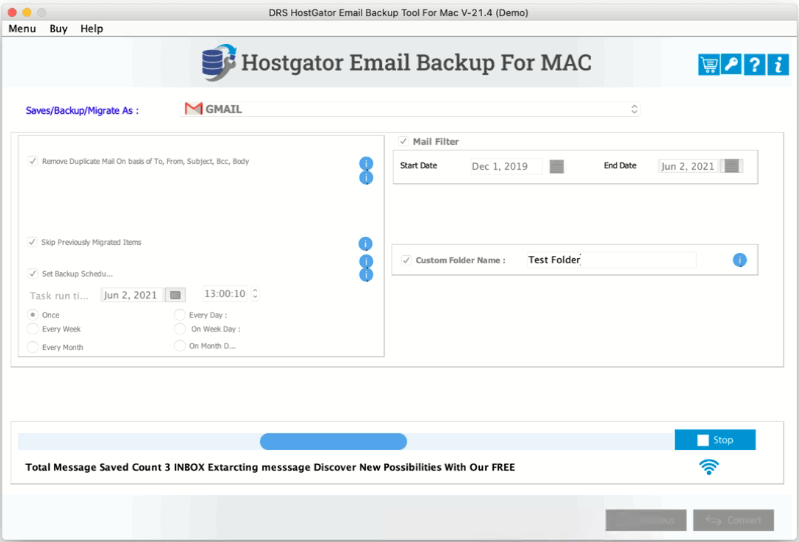The height and width of the screenshot is (542, 799).
Task: Toggle Set Backup Schedule checkbox
Action: pyautogui.click(x=33, y=274)
